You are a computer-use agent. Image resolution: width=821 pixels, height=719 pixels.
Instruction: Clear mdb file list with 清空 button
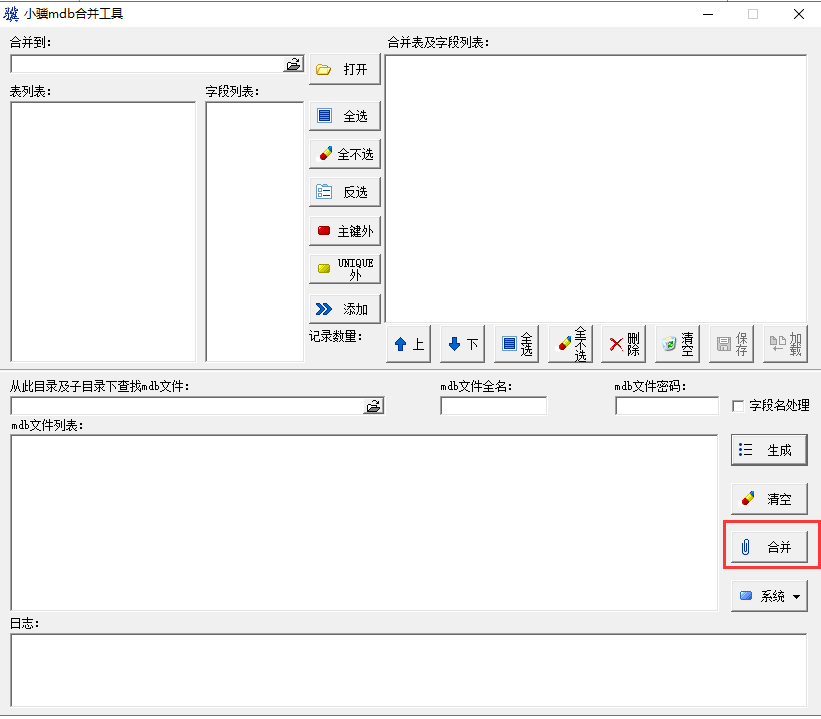click(x=769, y=499)
